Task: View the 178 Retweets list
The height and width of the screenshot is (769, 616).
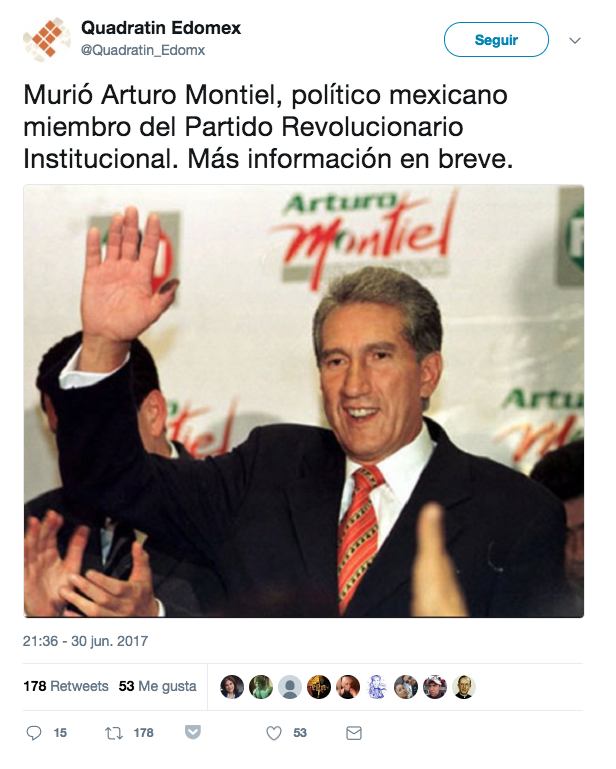Action: pyautogui.click(x=66, y=686)
